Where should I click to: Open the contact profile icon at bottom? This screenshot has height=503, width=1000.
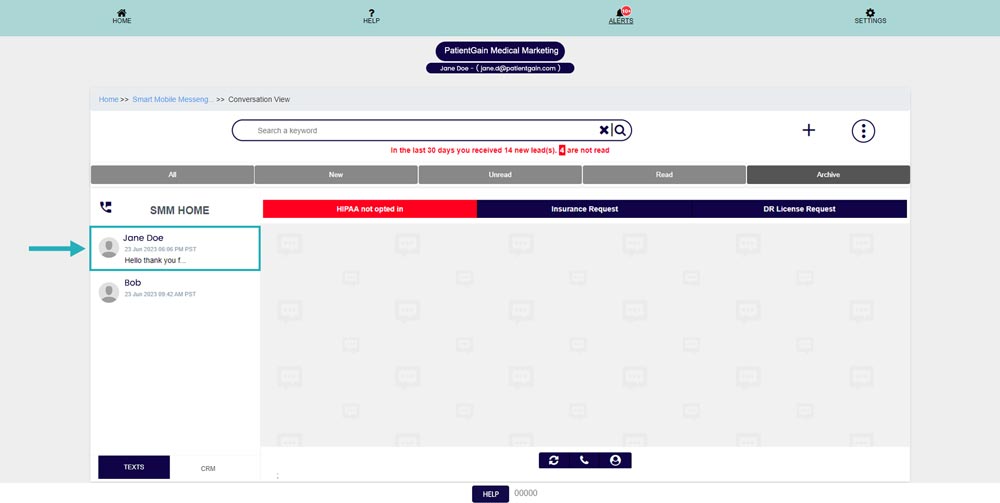(615, 460)
